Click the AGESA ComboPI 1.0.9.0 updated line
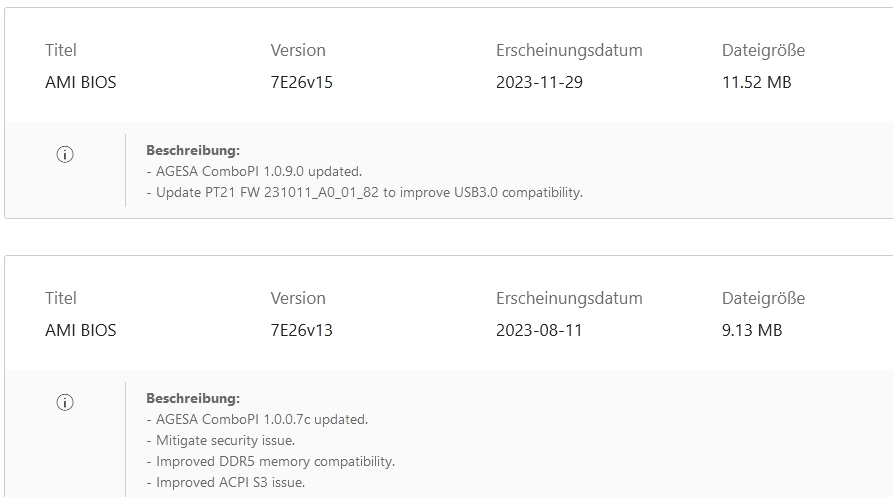The image size is (893, 497). pos(254,171)
